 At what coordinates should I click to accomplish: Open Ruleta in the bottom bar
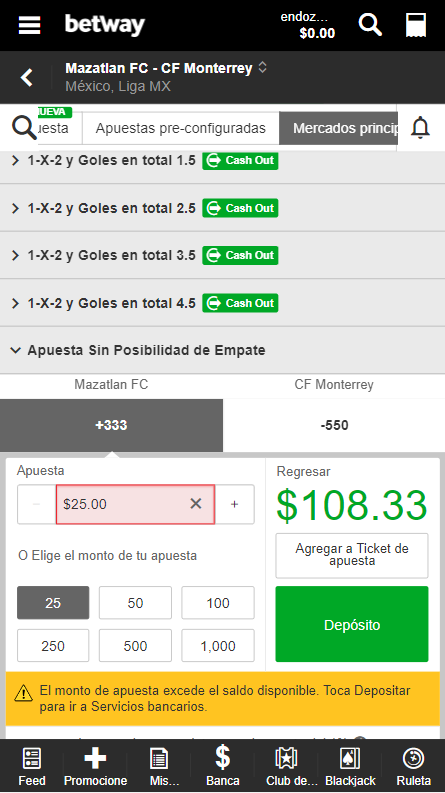[x=413, y=767]
